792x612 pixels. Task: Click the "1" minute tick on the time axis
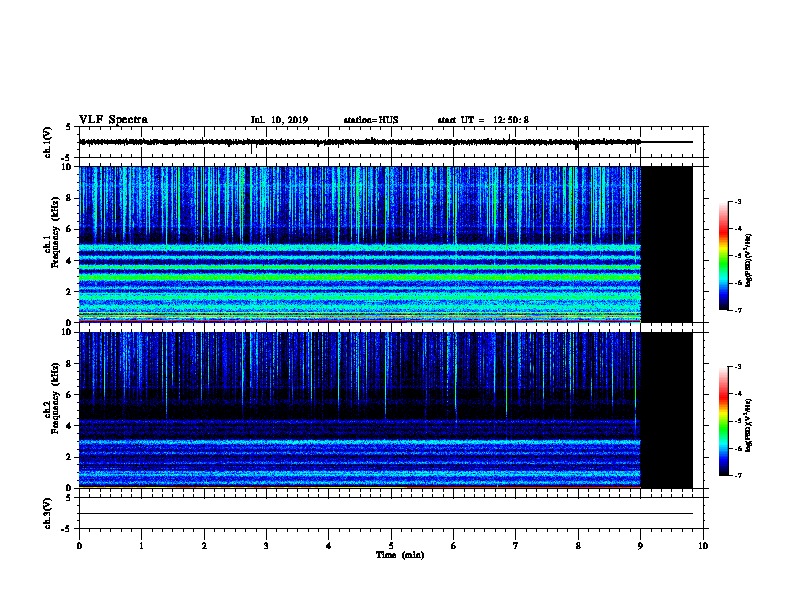click(x=141, y=546)
